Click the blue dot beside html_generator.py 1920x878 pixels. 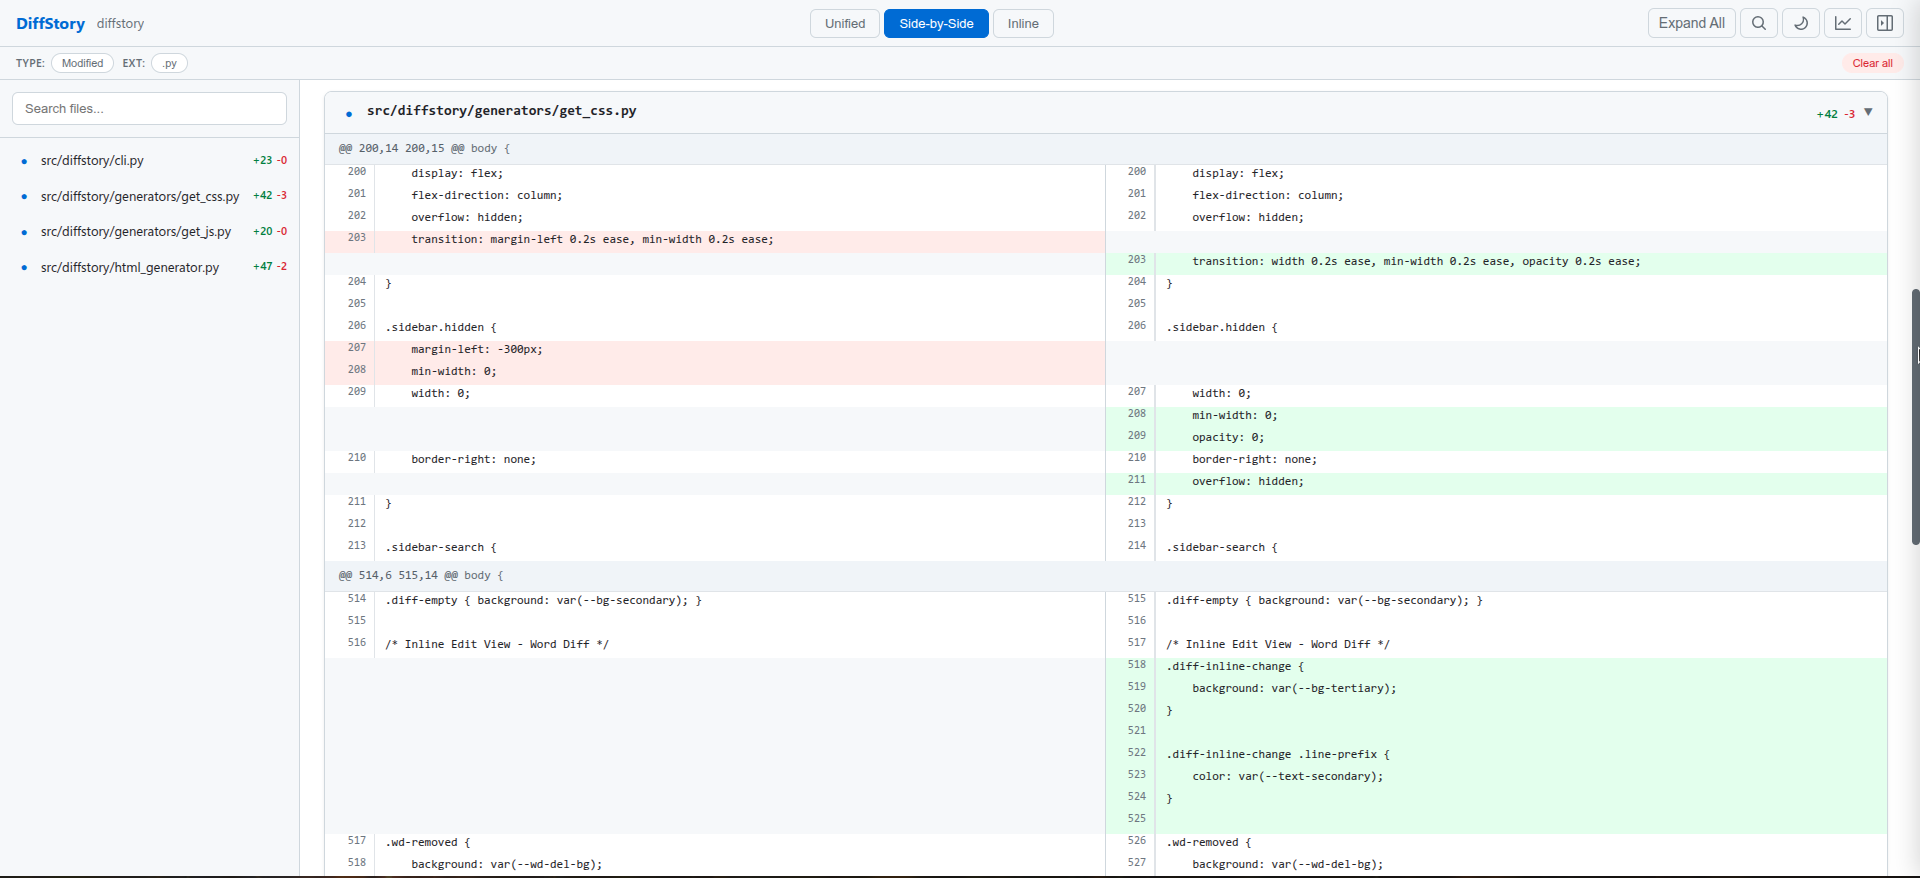pyautogui.click(x=24, y=268)
